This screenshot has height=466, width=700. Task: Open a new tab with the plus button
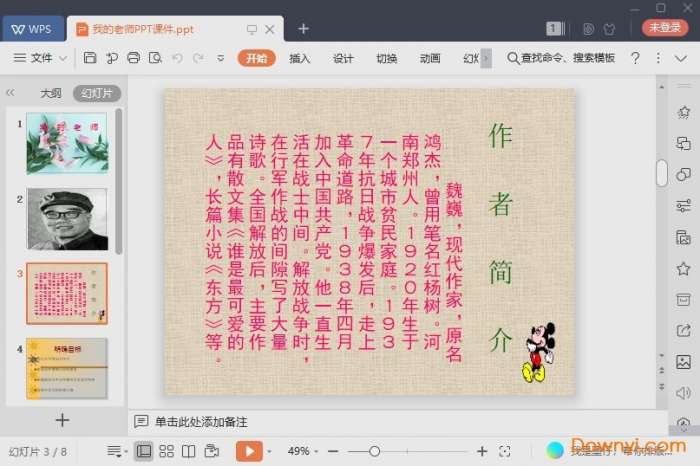click(x=304, y=29)
